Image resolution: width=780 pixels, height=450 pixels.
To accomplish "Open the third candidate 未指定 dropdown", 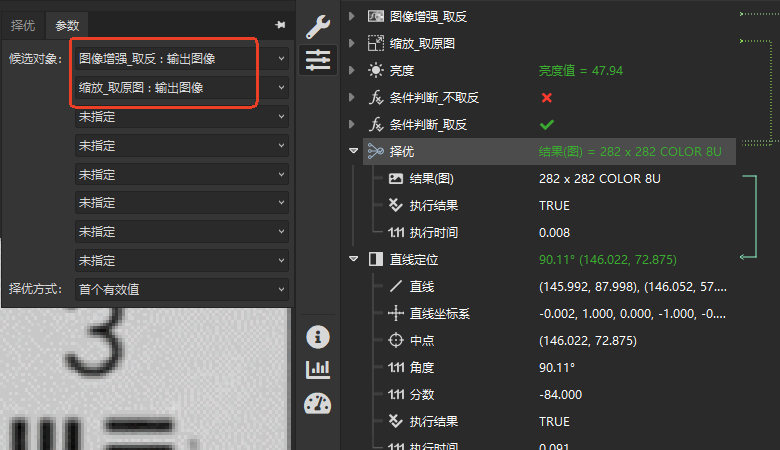I will click(x=182, y=116).
